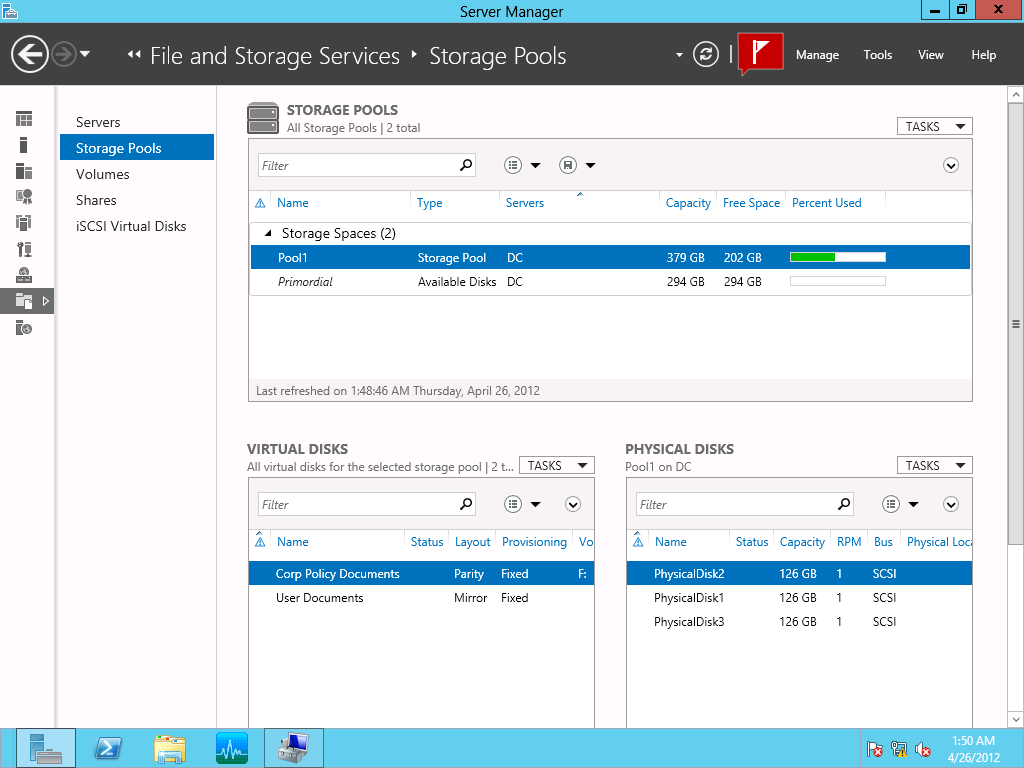Open All Servers icon in sidebar
Screen dimensions: 1024x768
(24, 171)
